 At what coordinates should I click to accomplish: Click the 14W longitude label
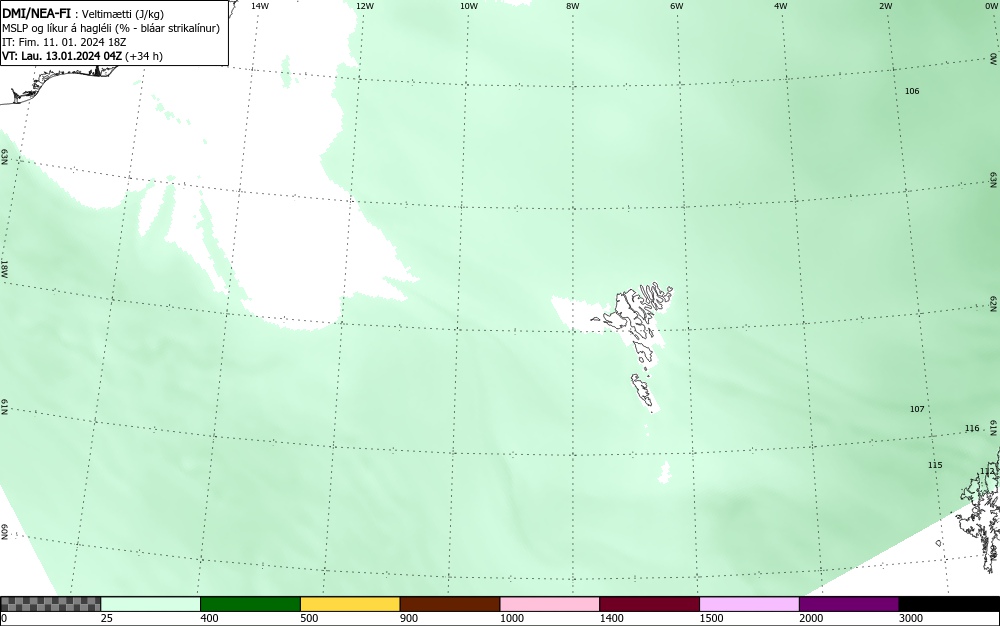tap(260, 6)
